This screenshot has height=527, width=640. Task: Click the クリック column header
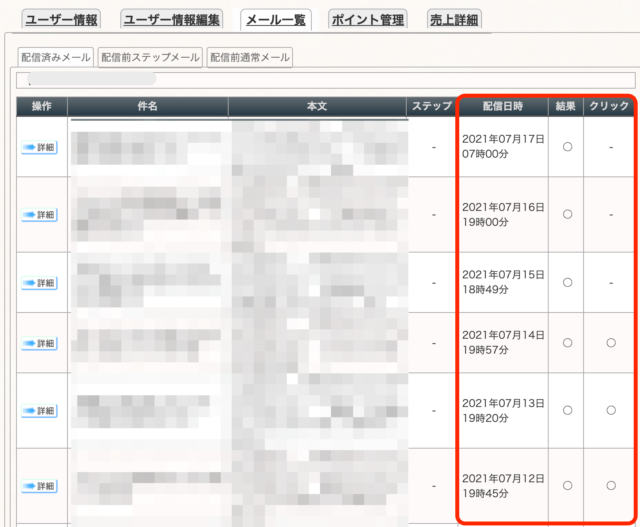click(x=609, y=107)
